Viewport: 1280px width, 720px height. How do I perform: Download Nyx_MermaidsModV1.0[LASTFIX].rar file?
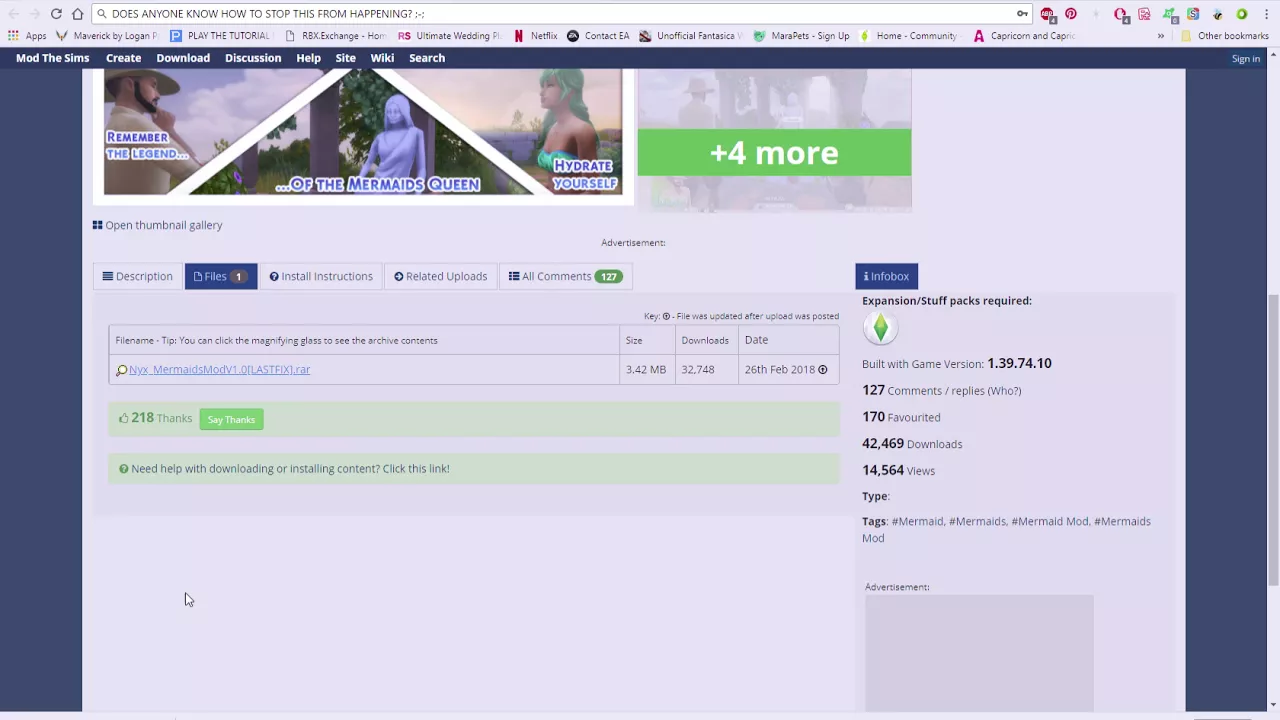click(x=219, y=369)
